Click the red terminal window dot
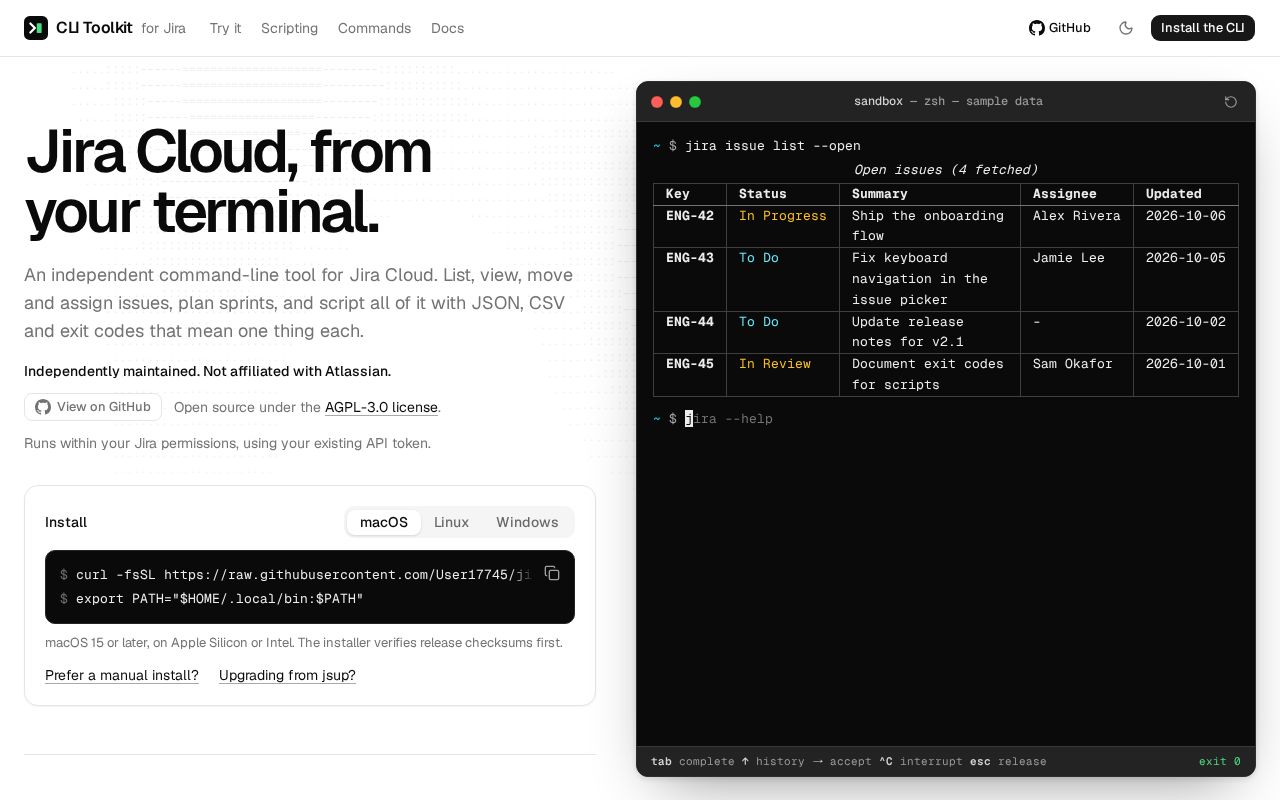 (657, 101)
